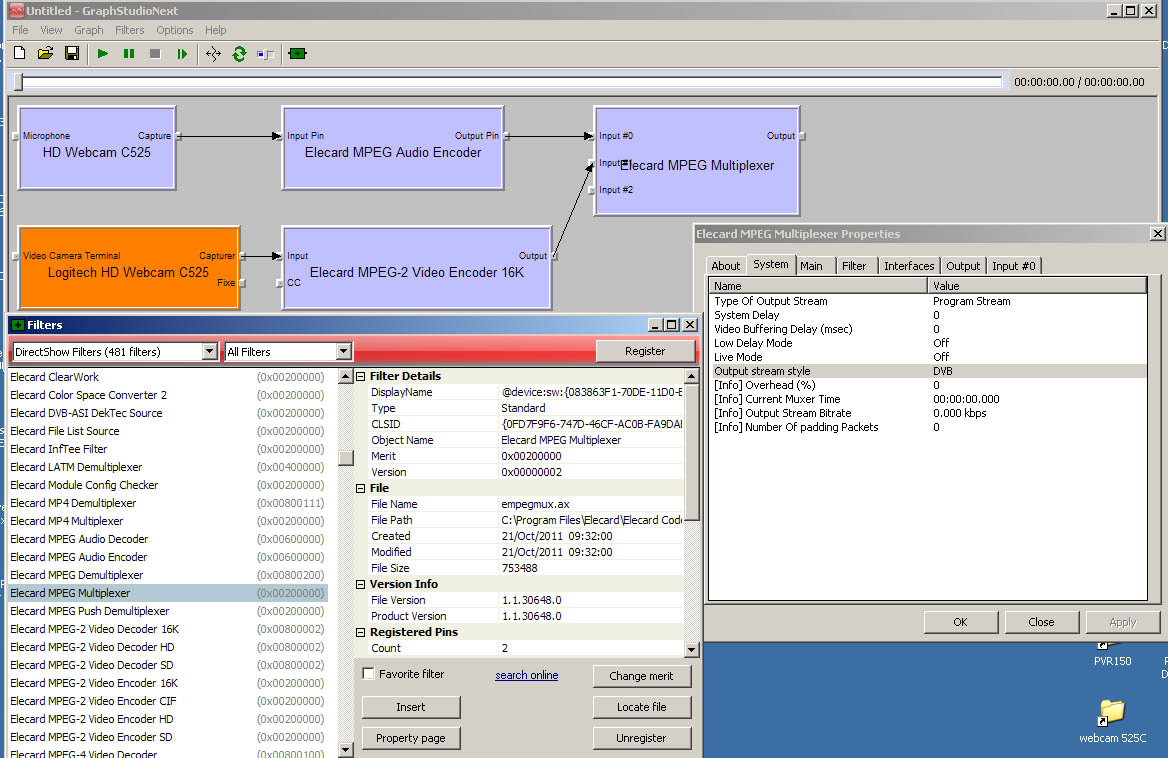Select the CC pin of MPEG-2 Video Encoder
Screen dimensions: 1168x758
coord(279,283)
